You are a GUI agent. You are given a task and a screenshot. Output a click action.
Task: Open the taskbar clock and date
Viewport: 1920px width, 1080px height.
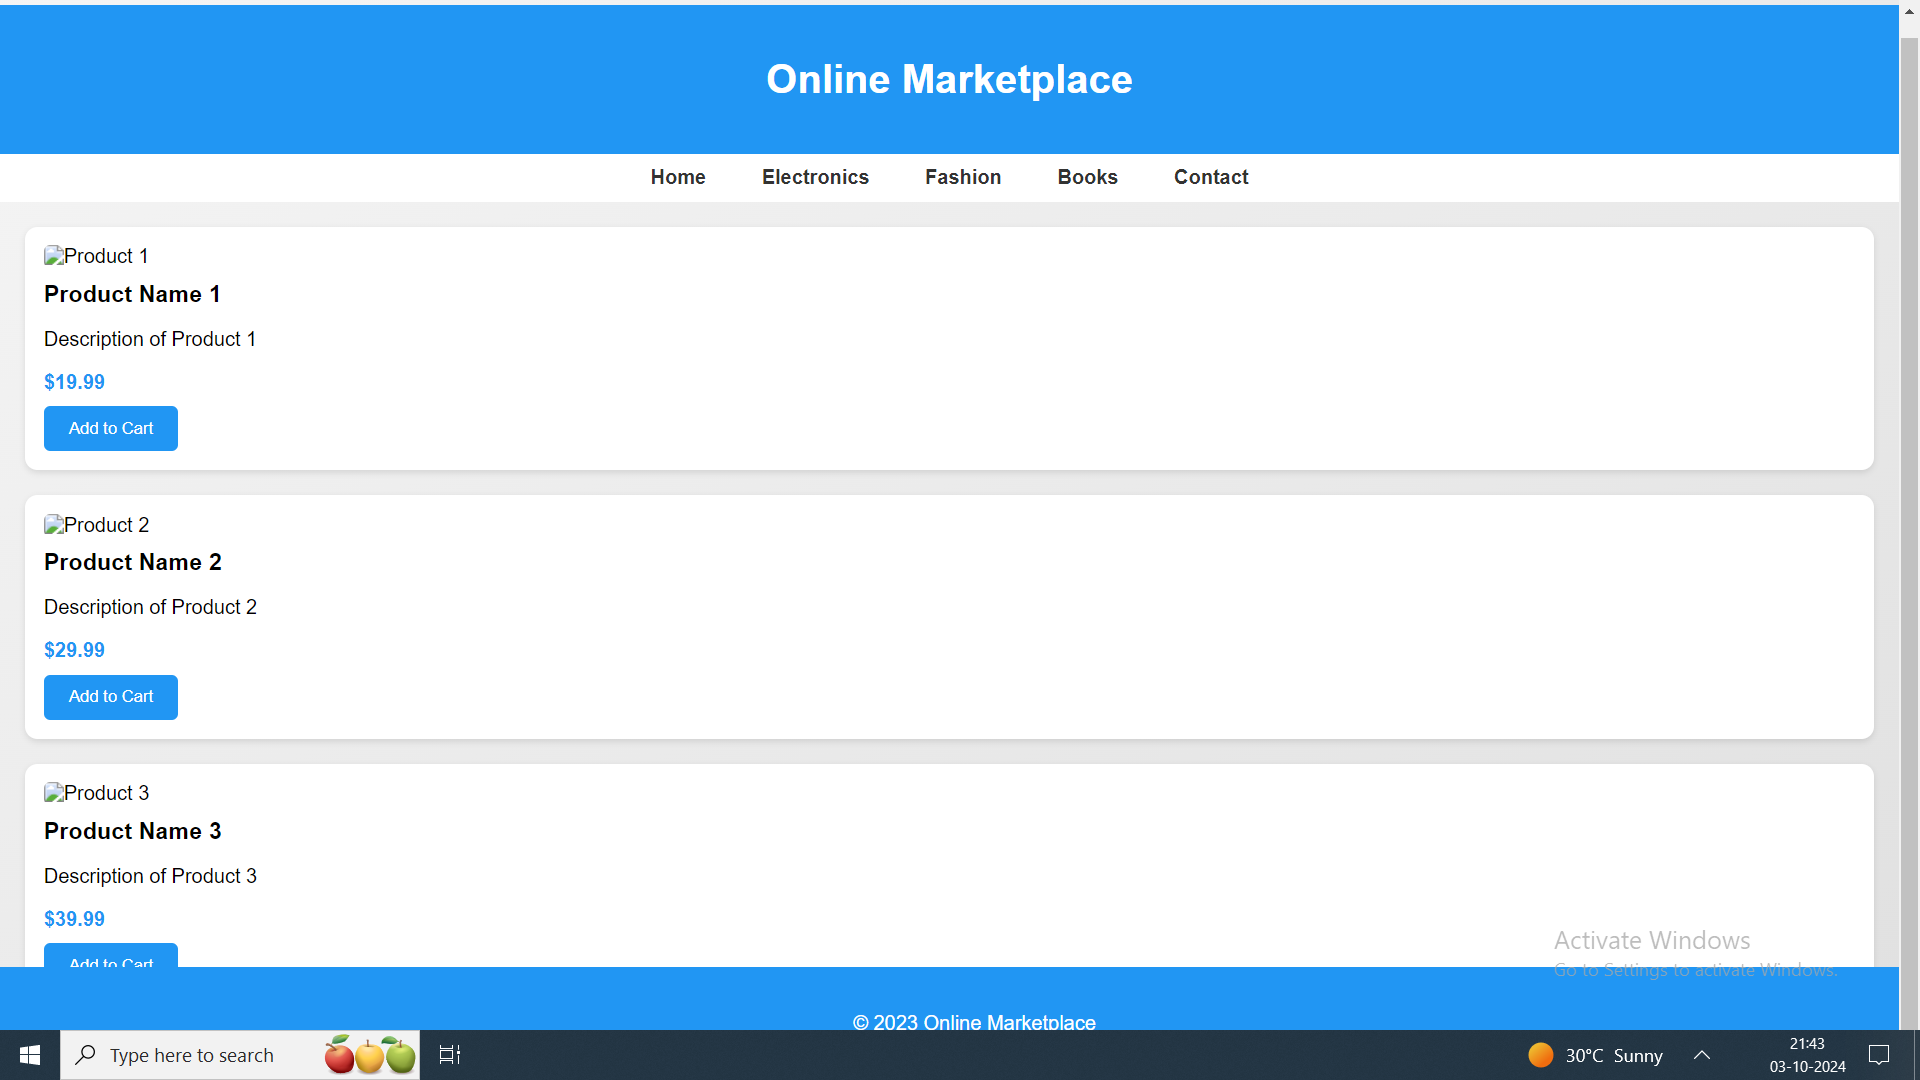[1807, 1055]
